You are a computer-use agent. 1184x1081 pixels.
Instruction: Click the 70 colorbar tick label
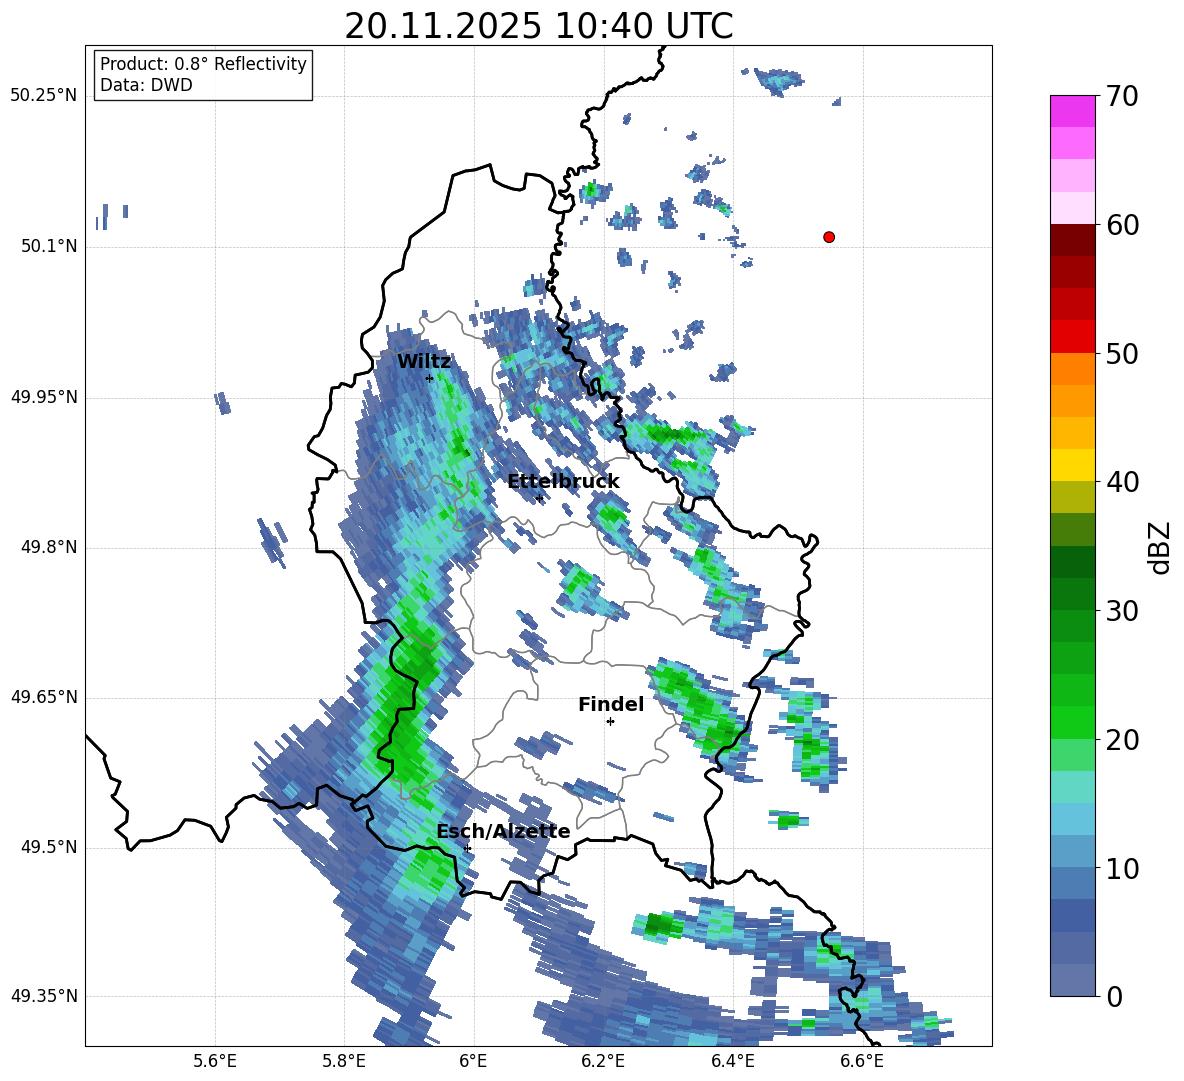[x=1121, y=96]
